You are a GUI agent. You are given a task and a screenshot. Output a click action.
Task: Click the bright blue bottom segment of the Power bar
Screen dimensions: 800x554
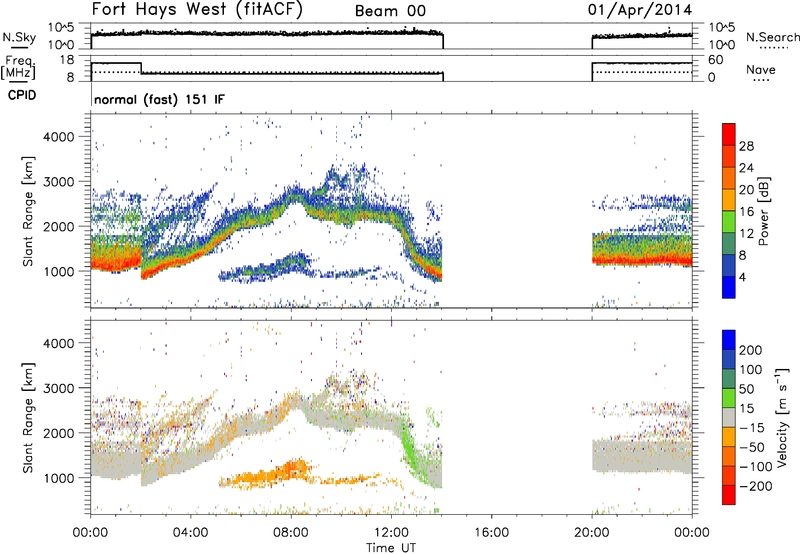(729, 287)
